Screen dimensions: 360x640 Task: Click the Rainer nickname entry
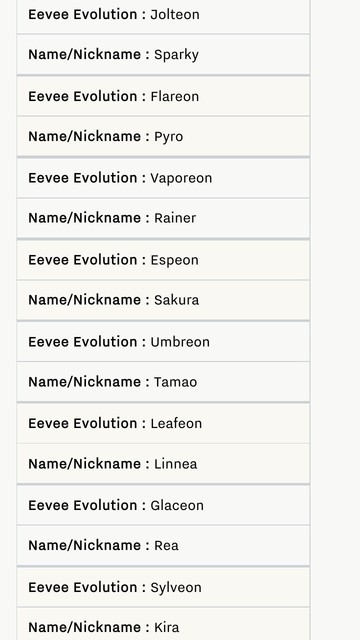[163, 218]
